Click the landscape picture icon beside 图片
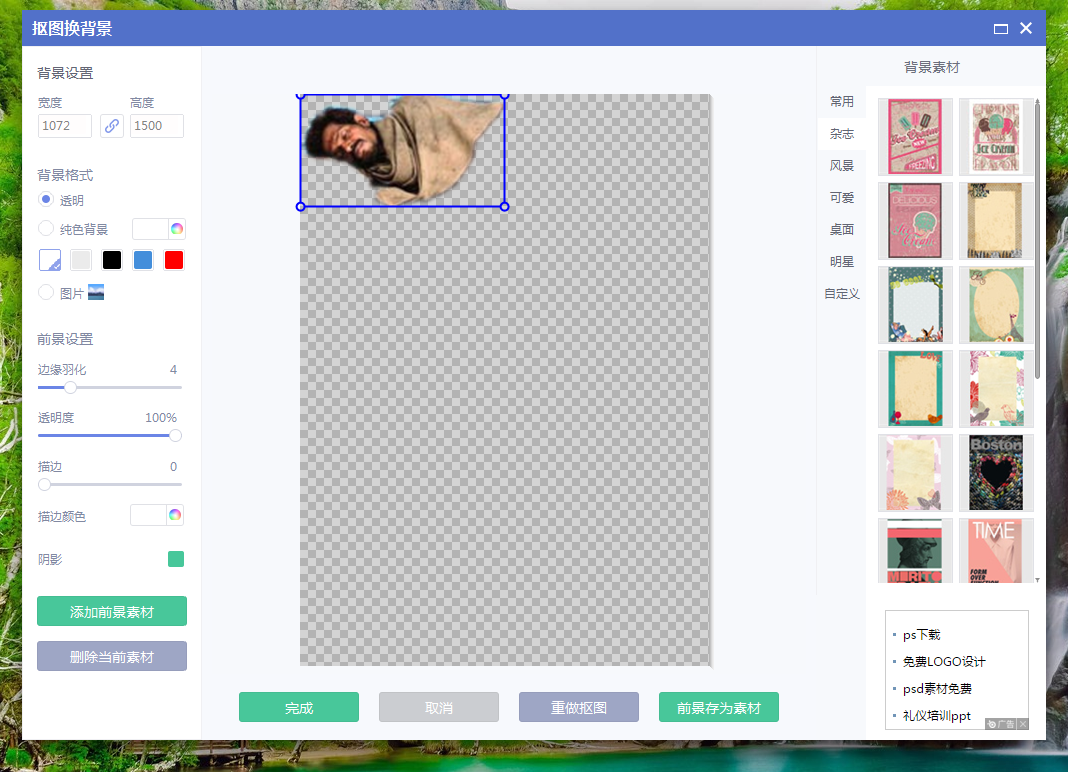 pos(96,292)
